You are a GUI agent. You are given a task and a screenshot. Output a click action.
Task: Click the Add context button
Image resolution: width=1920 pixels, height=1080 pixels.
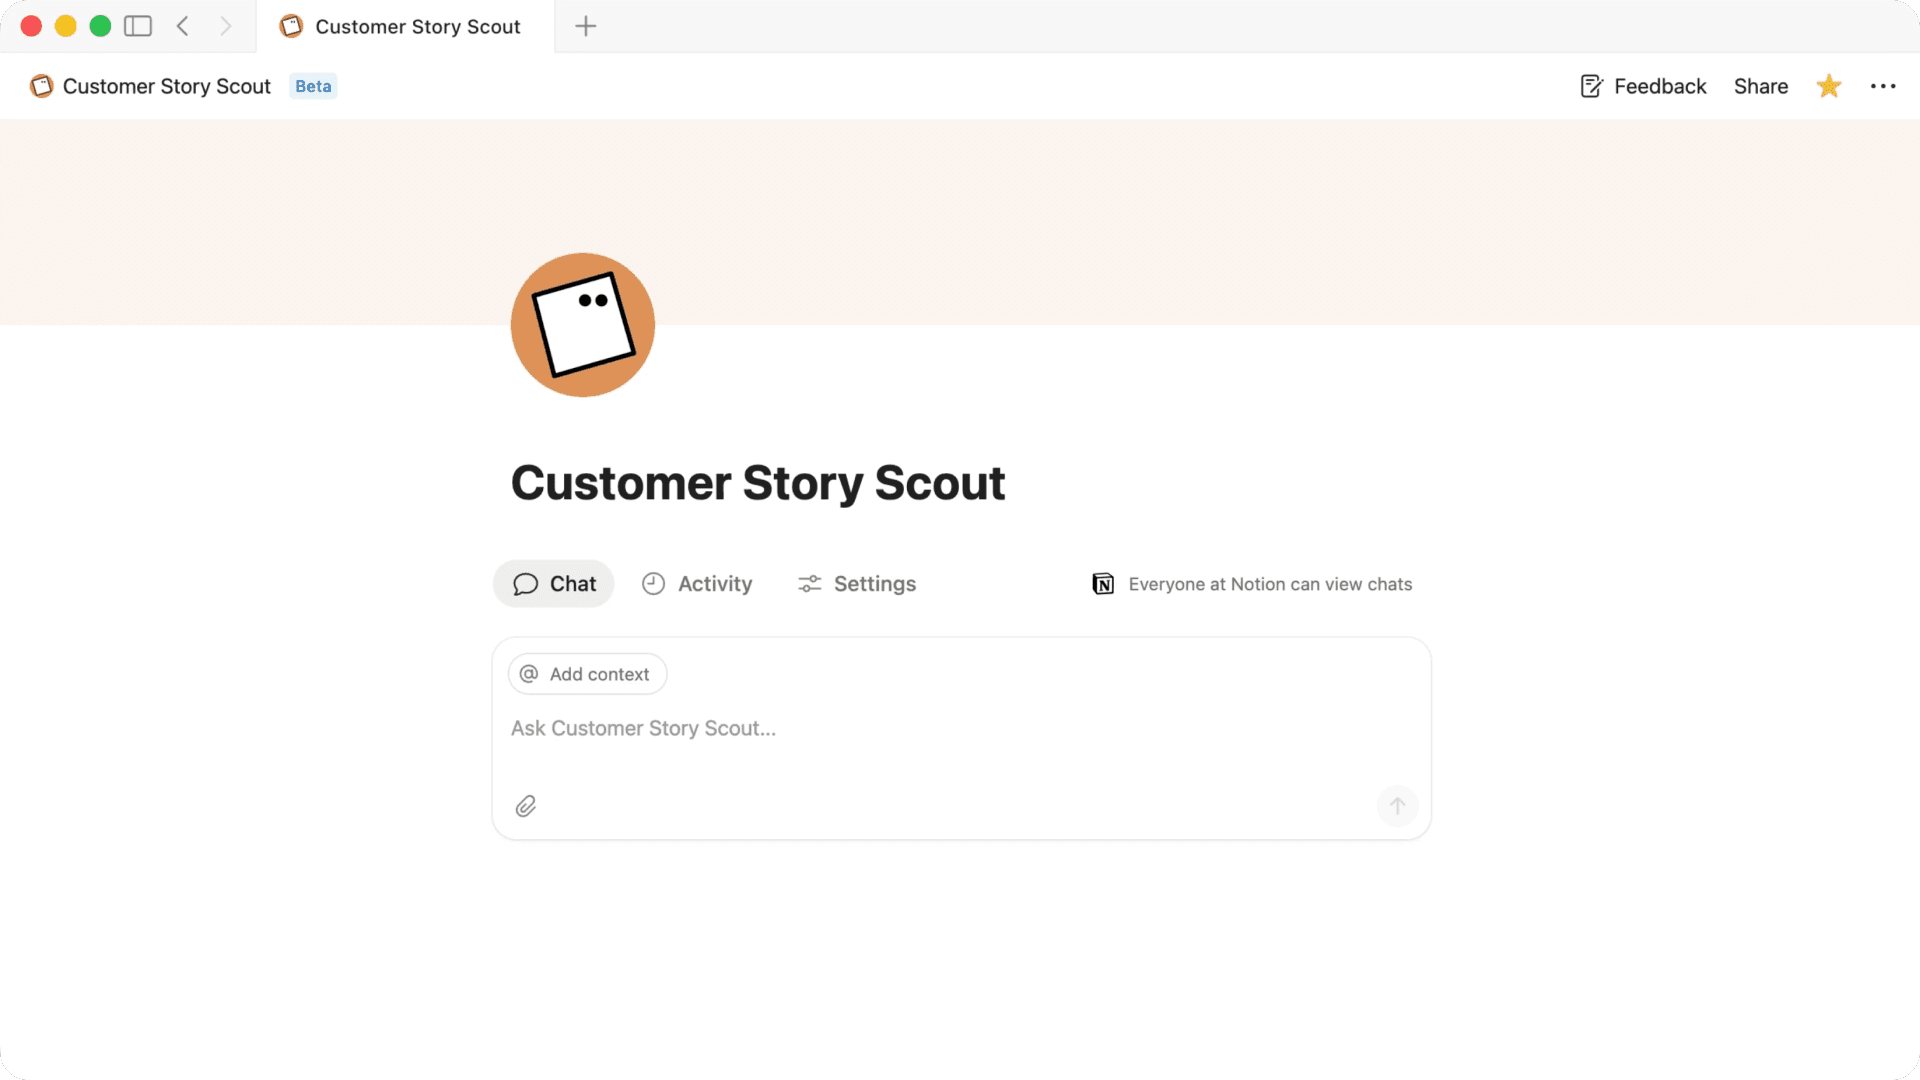coord(588,674)
